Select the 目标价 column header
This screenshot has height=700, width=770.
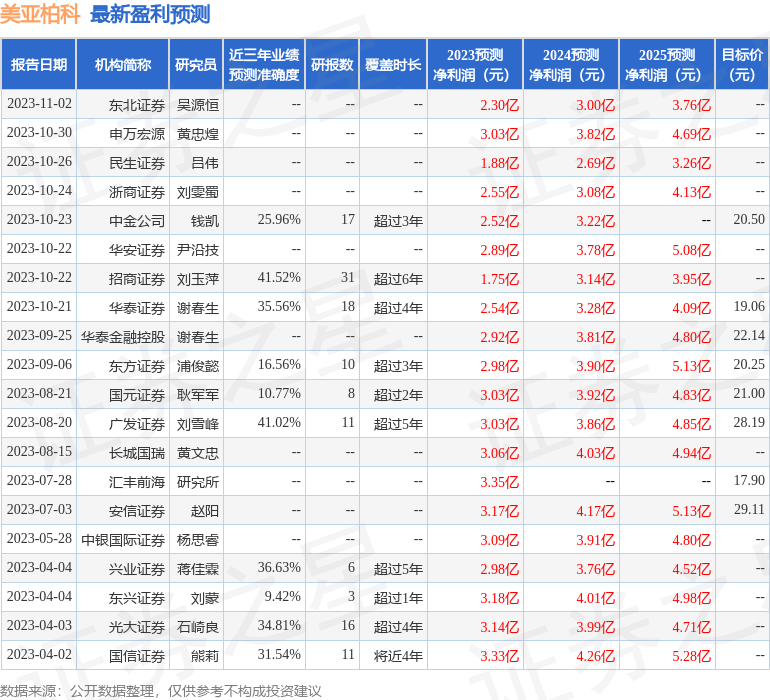pyautogui.click(x=742, y=64)
